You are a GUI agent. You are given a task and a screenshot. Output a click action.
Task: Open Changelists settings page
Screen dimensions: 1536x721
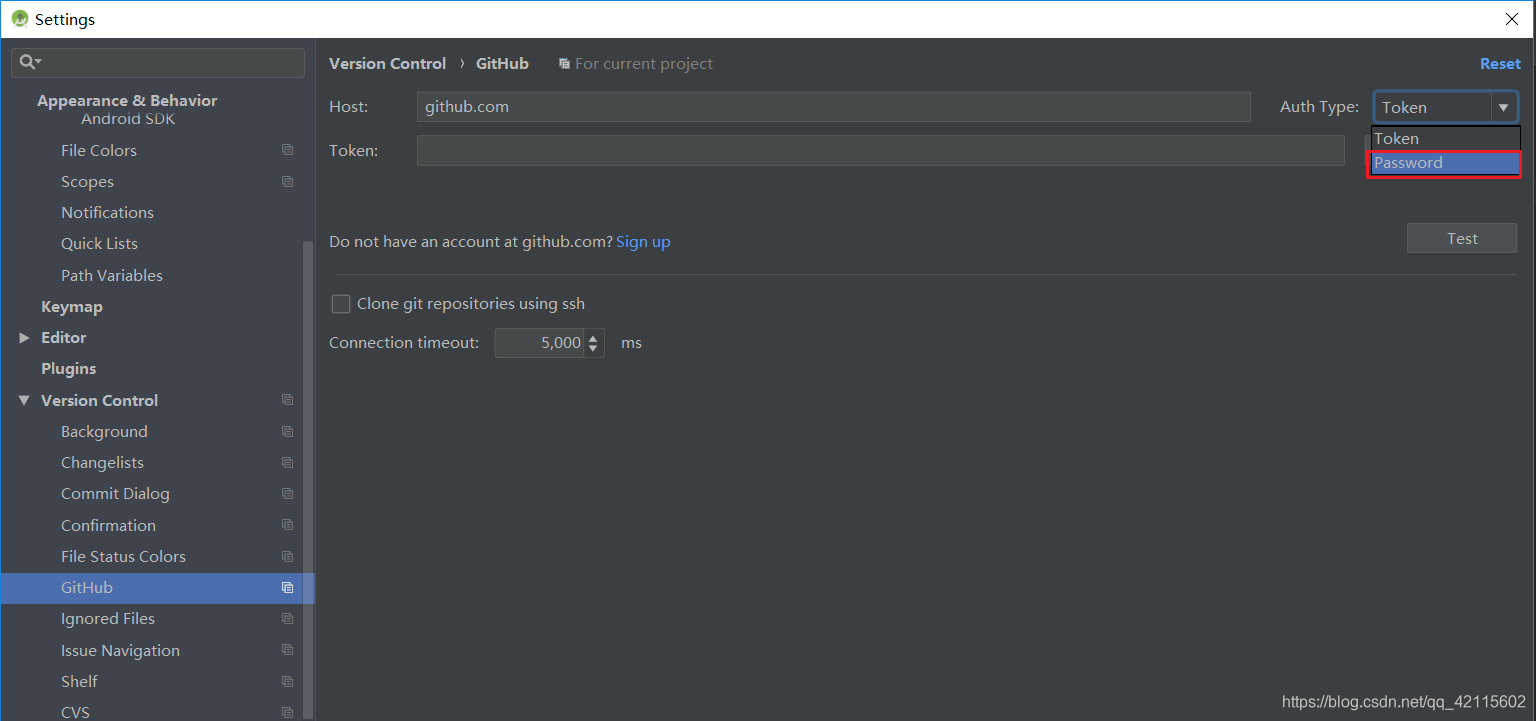(x=102, y=463)
